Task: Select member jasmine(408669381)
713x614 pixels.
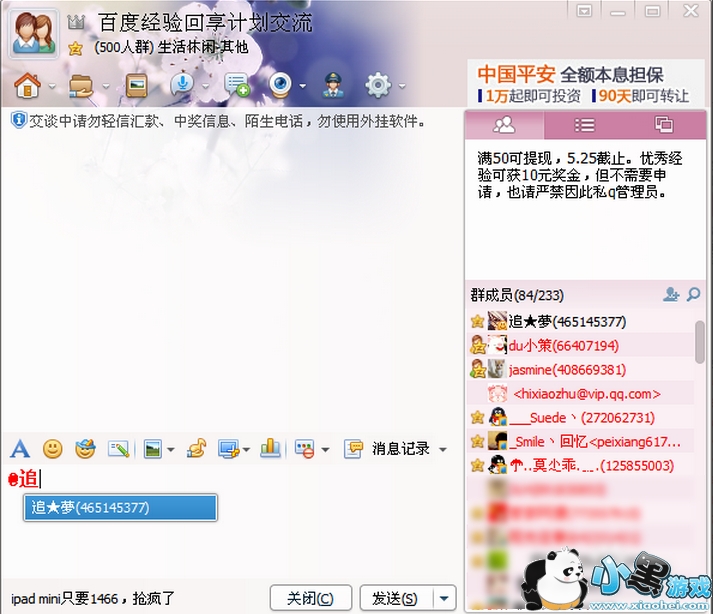Action: click(581, 370)
